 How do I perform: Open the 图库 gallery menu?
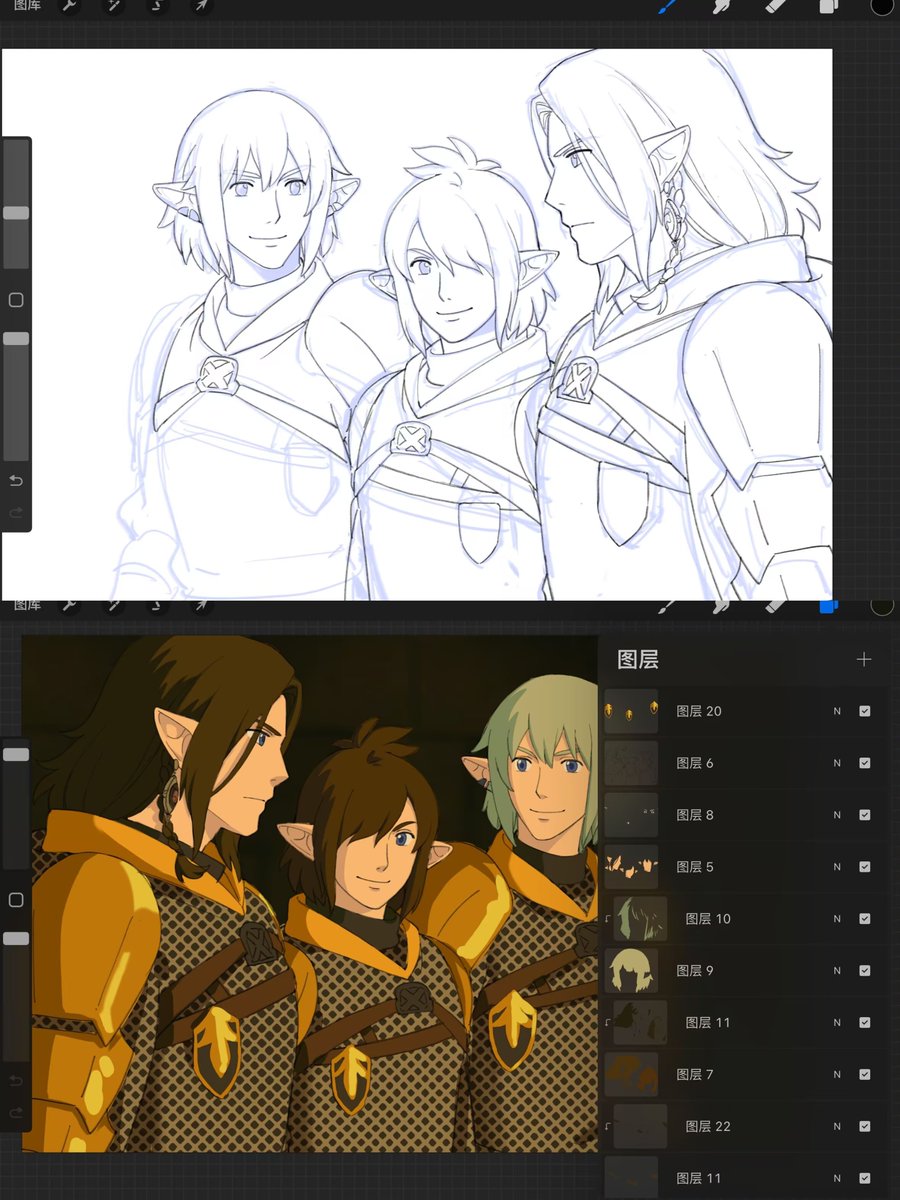tap(25, 8)
